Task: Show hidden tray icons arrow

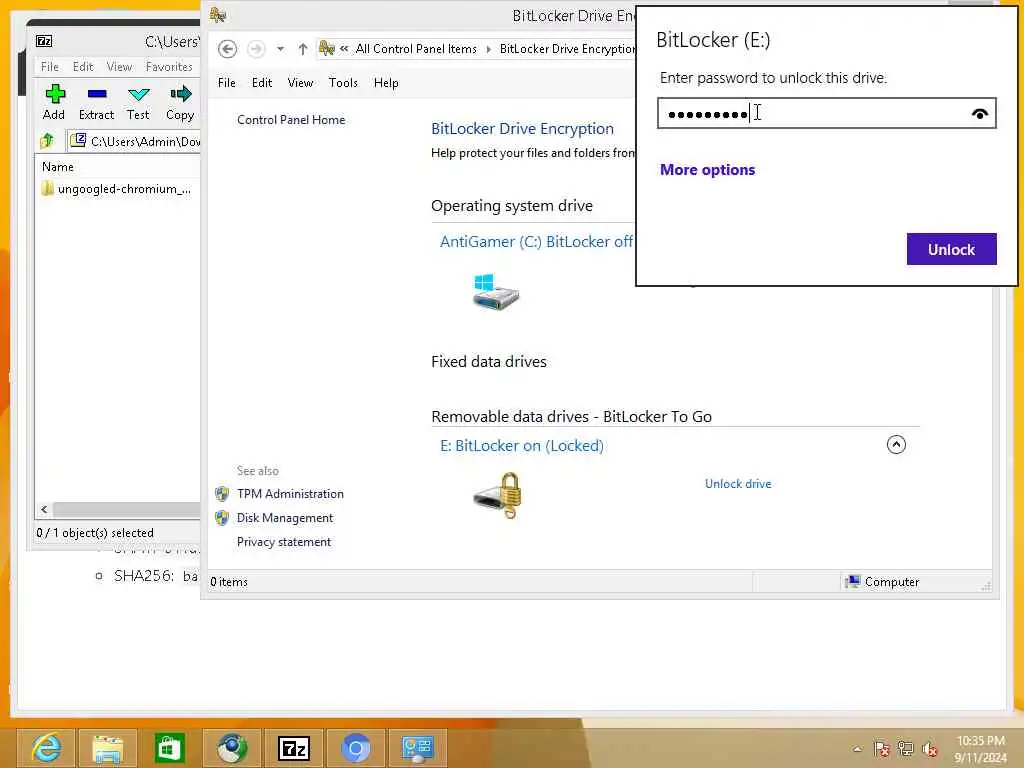Action: (857, 749)
